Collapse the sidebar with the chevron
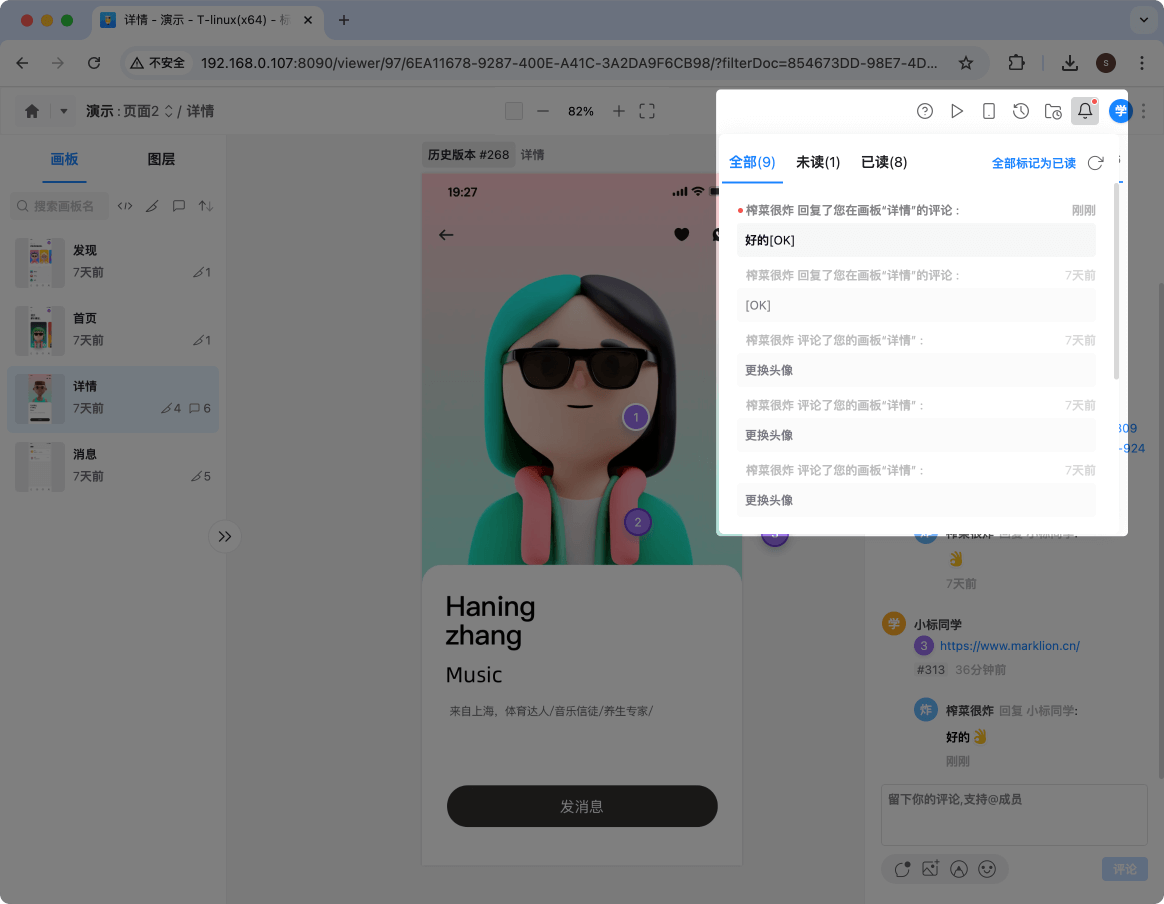Screen dimensions: 1164x904 pyautogui.click(x=224, y=537)
